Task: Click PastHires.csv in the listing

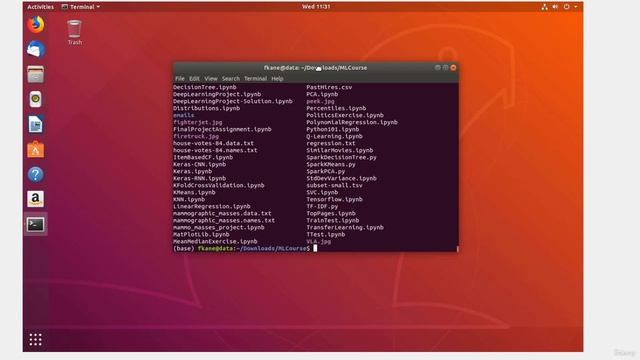Action: pyautogui.click(x=329, y=87)
